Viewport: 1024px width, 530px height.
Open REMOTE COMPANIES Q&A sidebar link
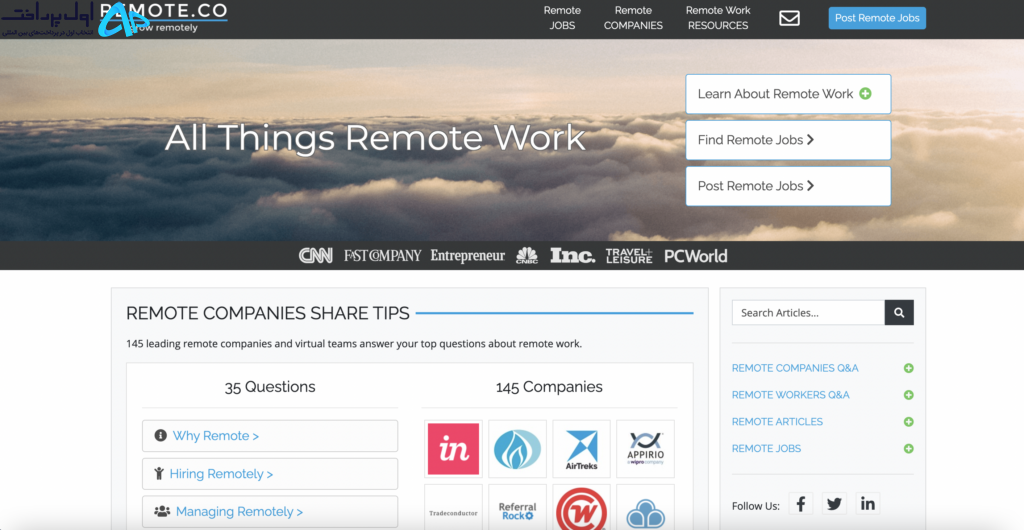tap(795, 368)
